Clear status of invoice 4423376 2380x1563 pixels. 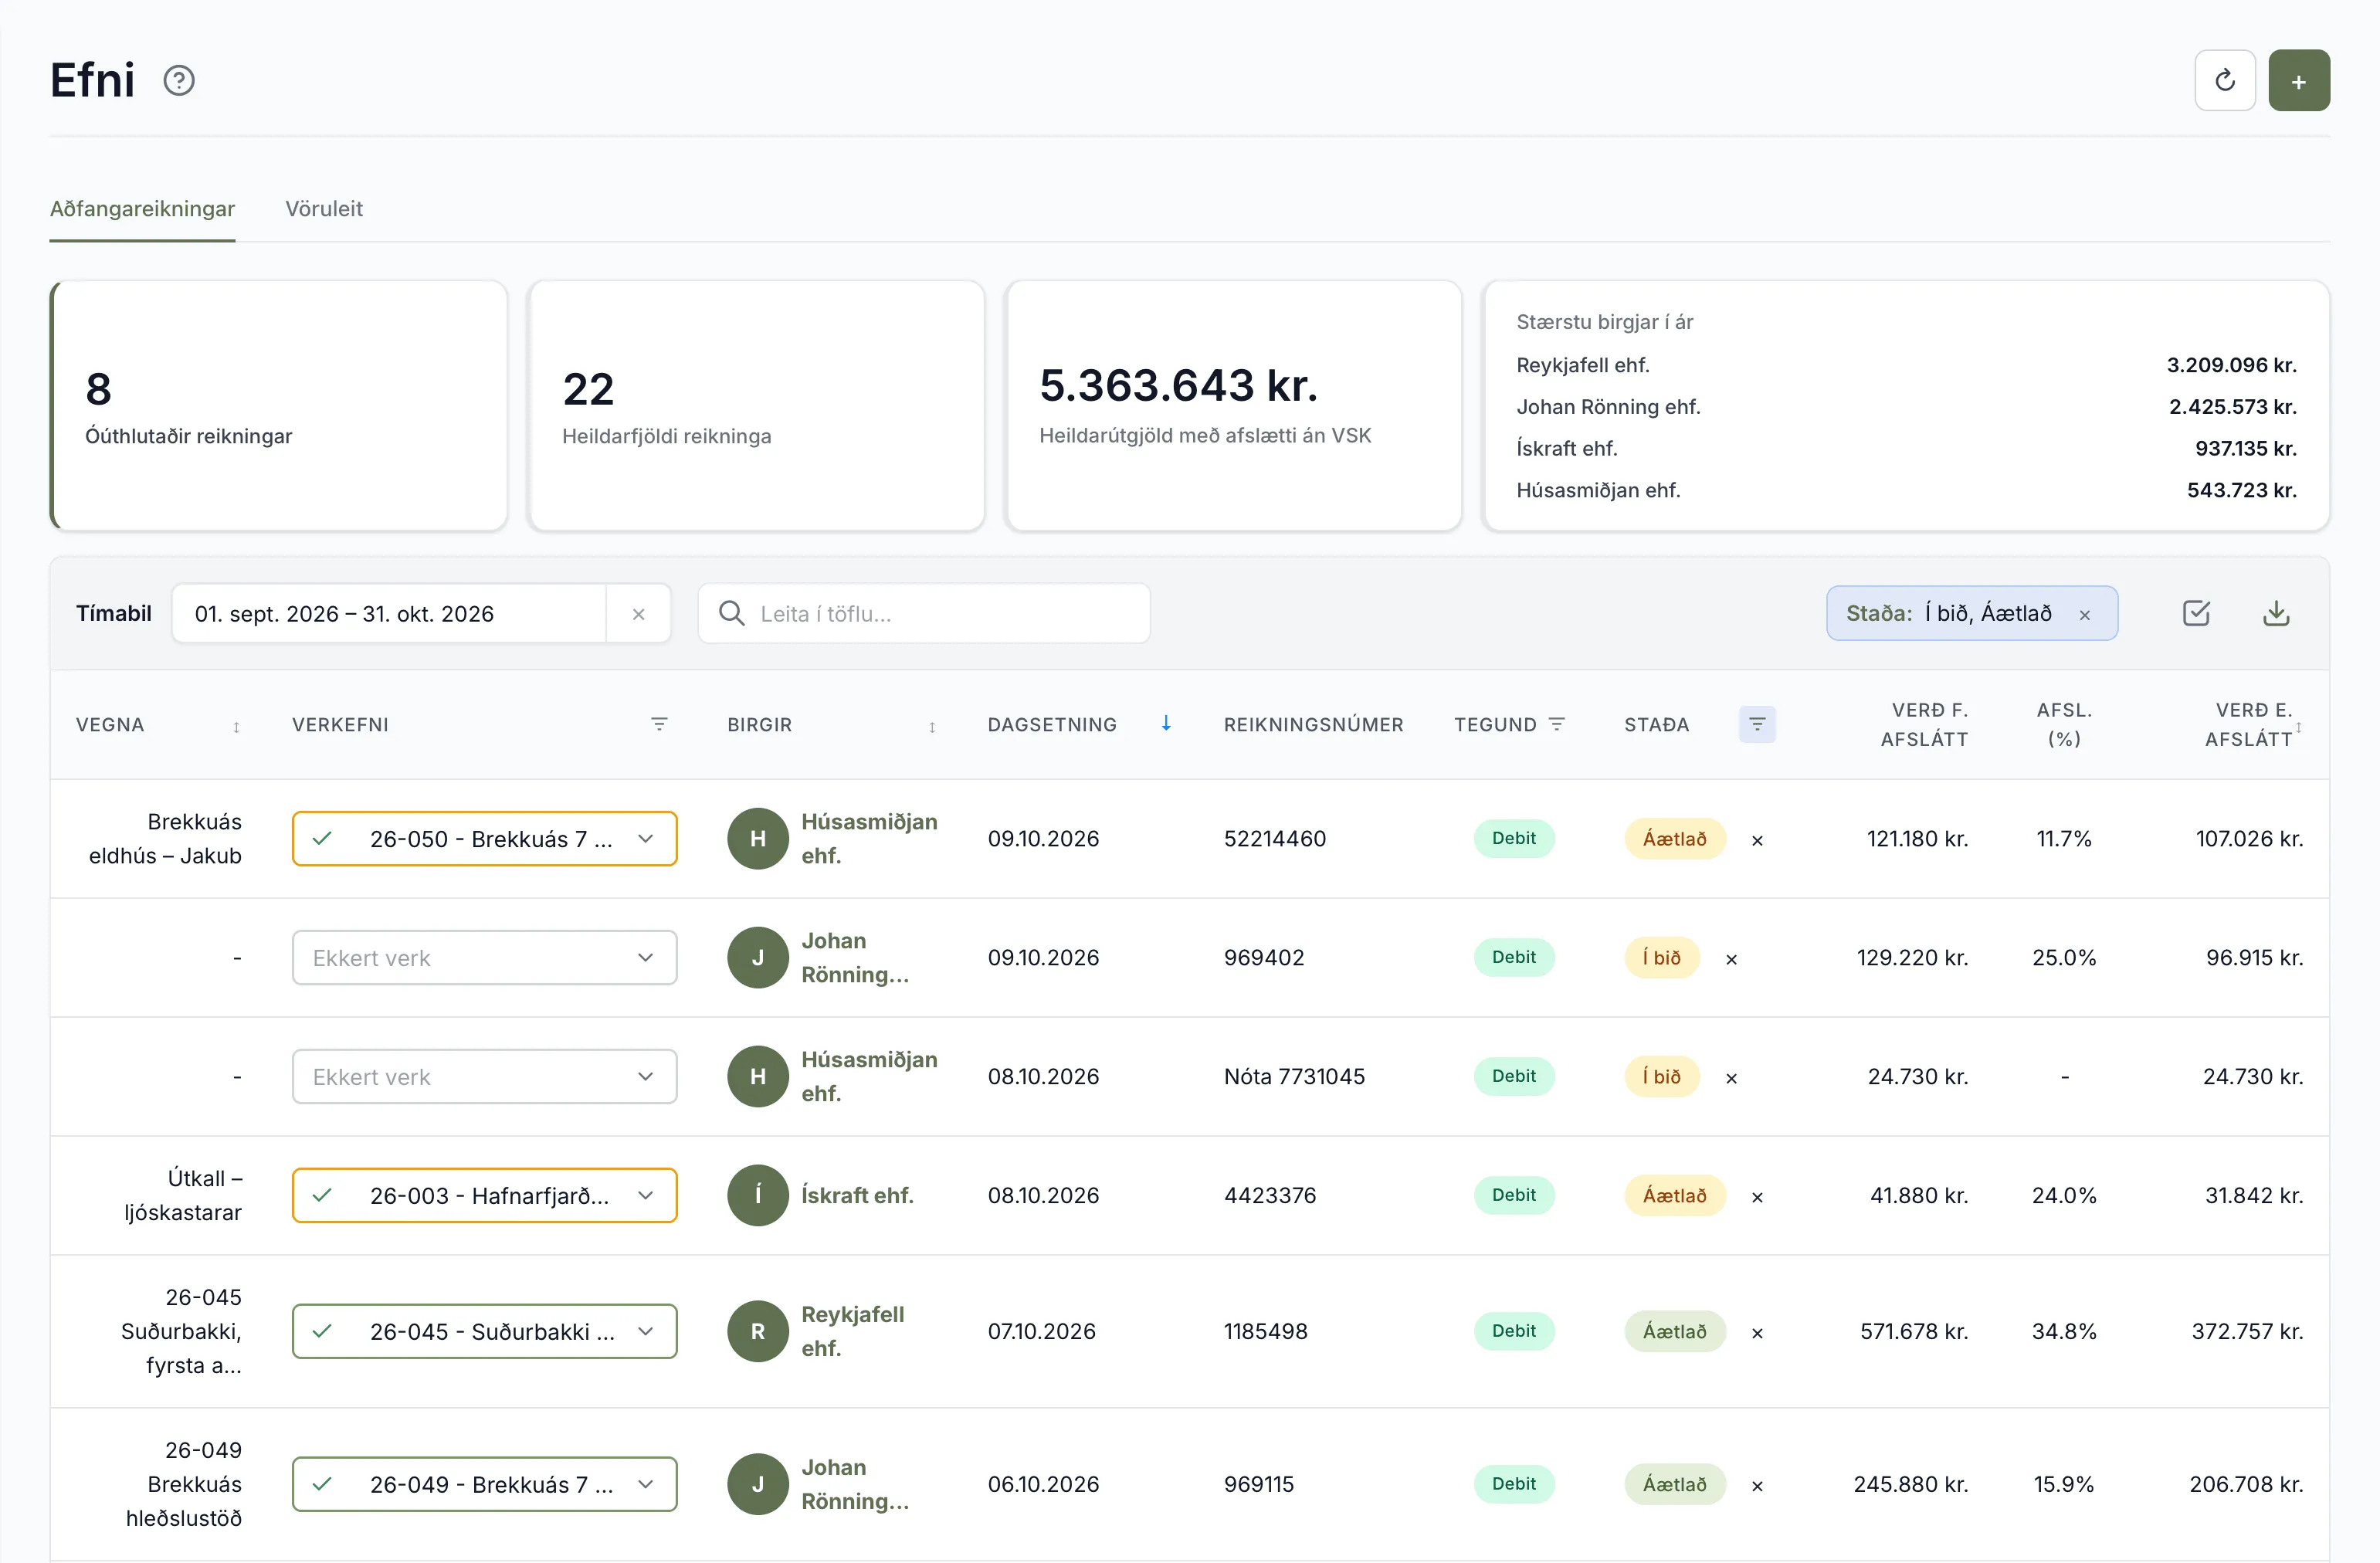tap(1757, 1198)
